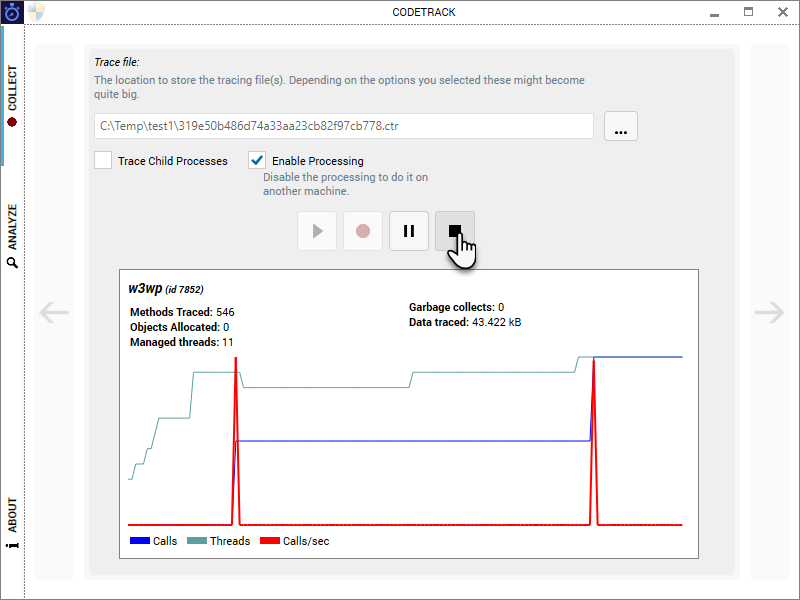The height and width of the screenshot is (600, 800).
Task: Go to next page with right arrow
Action: tap(769, 312)
